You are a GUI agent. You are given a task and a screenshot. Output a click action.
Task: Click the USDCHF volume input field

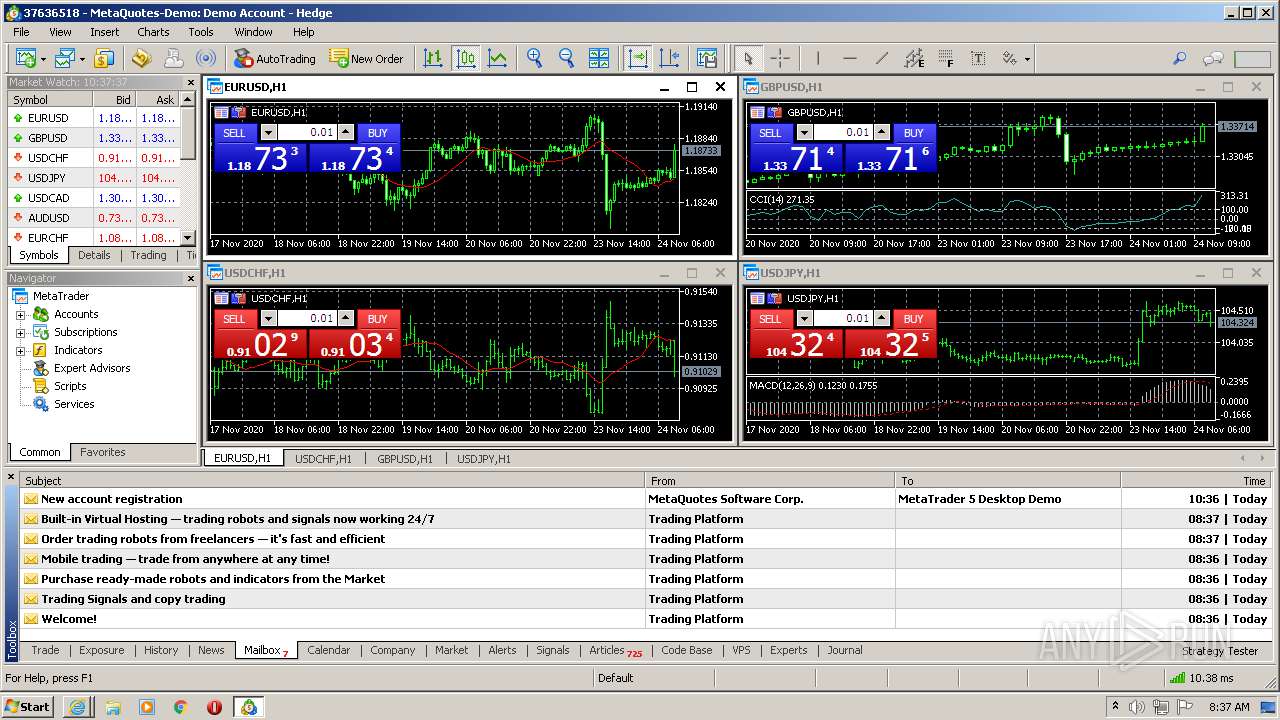pyautogui.click(x=307, y=319)
